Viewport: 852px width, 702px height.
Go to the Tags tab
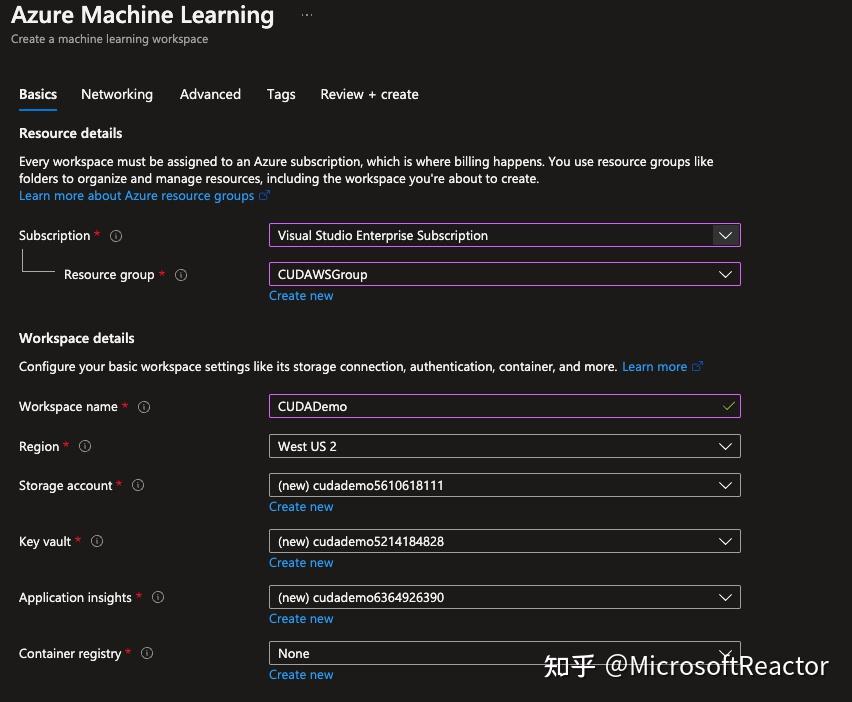point(281,95)
